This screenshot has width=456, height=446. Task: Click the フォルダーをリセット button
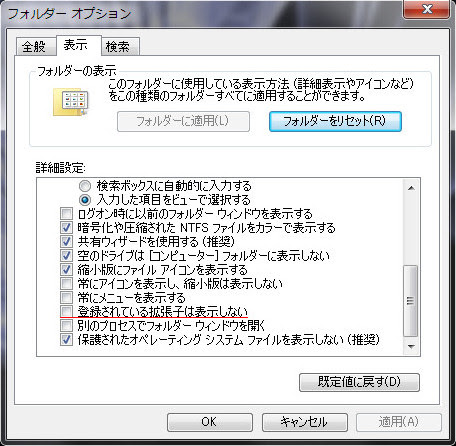(x=335, y=121)
